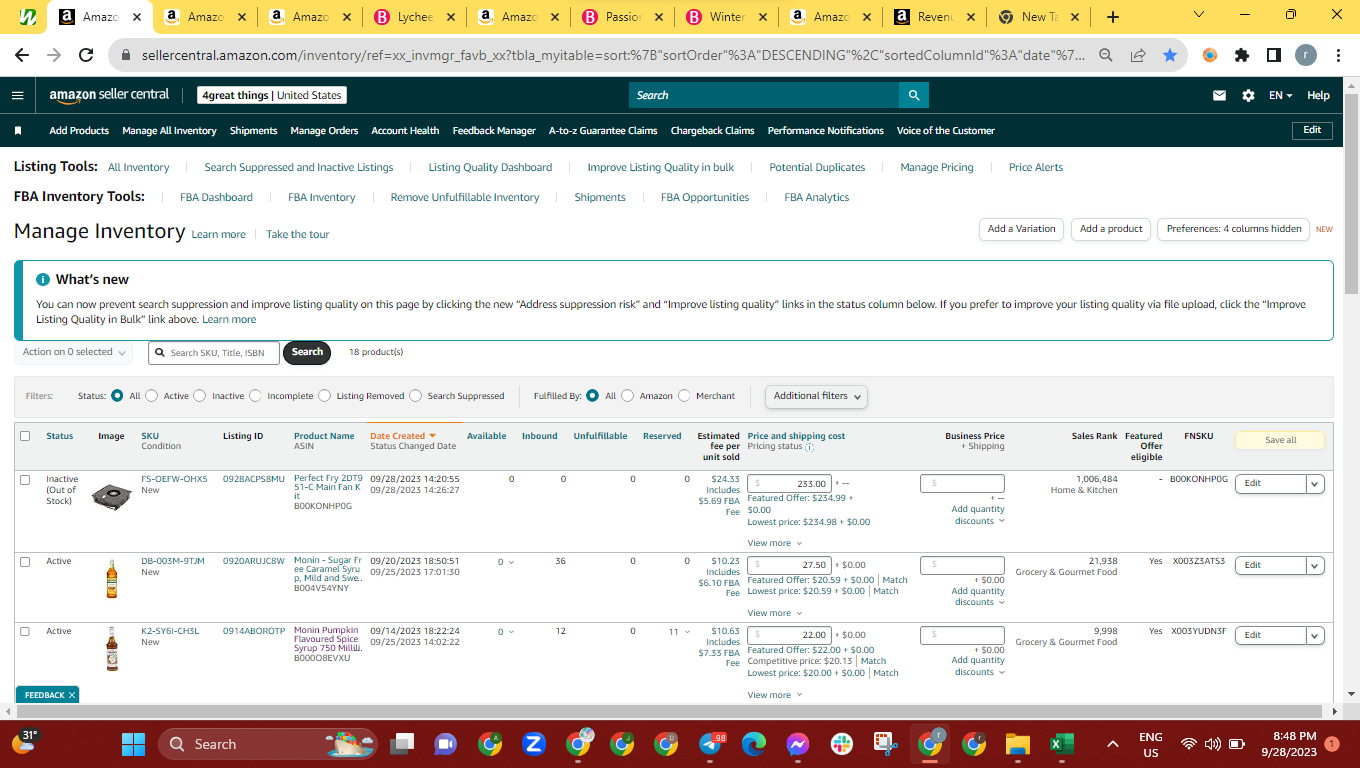Viewport: 1360px width, 768px height.
Task: Switch to the New Tab browser tab
Action: click(x=1038, y=17)
